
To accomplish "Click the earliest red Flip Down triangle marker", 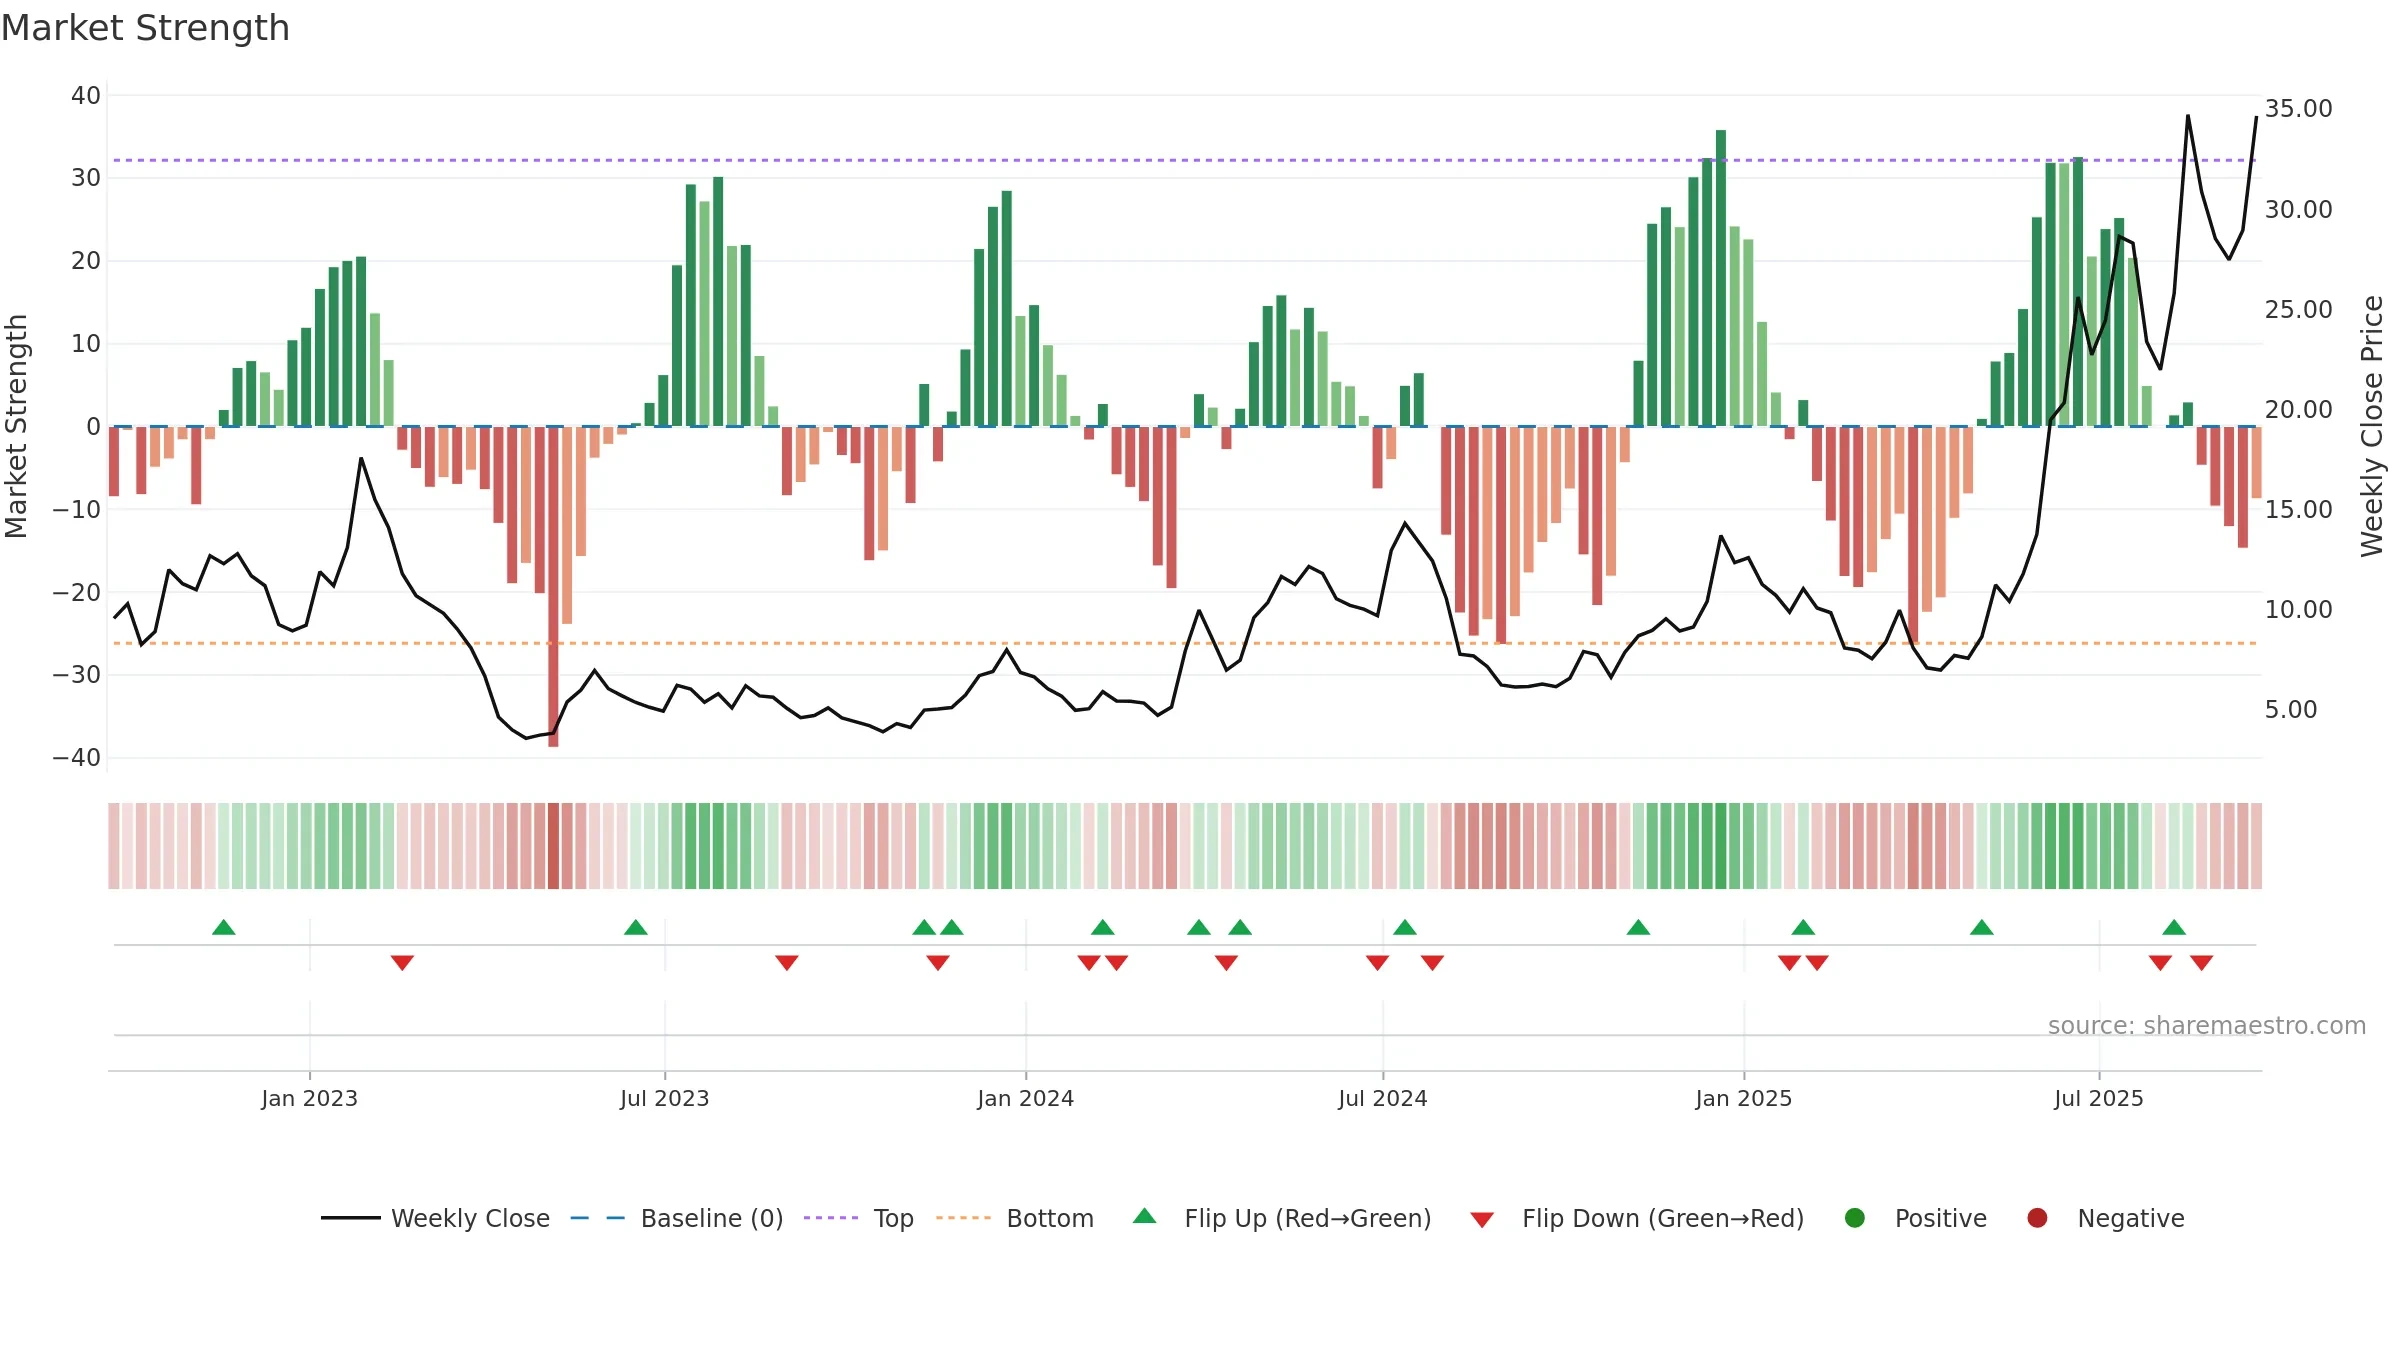I will [x=402, y=963].
